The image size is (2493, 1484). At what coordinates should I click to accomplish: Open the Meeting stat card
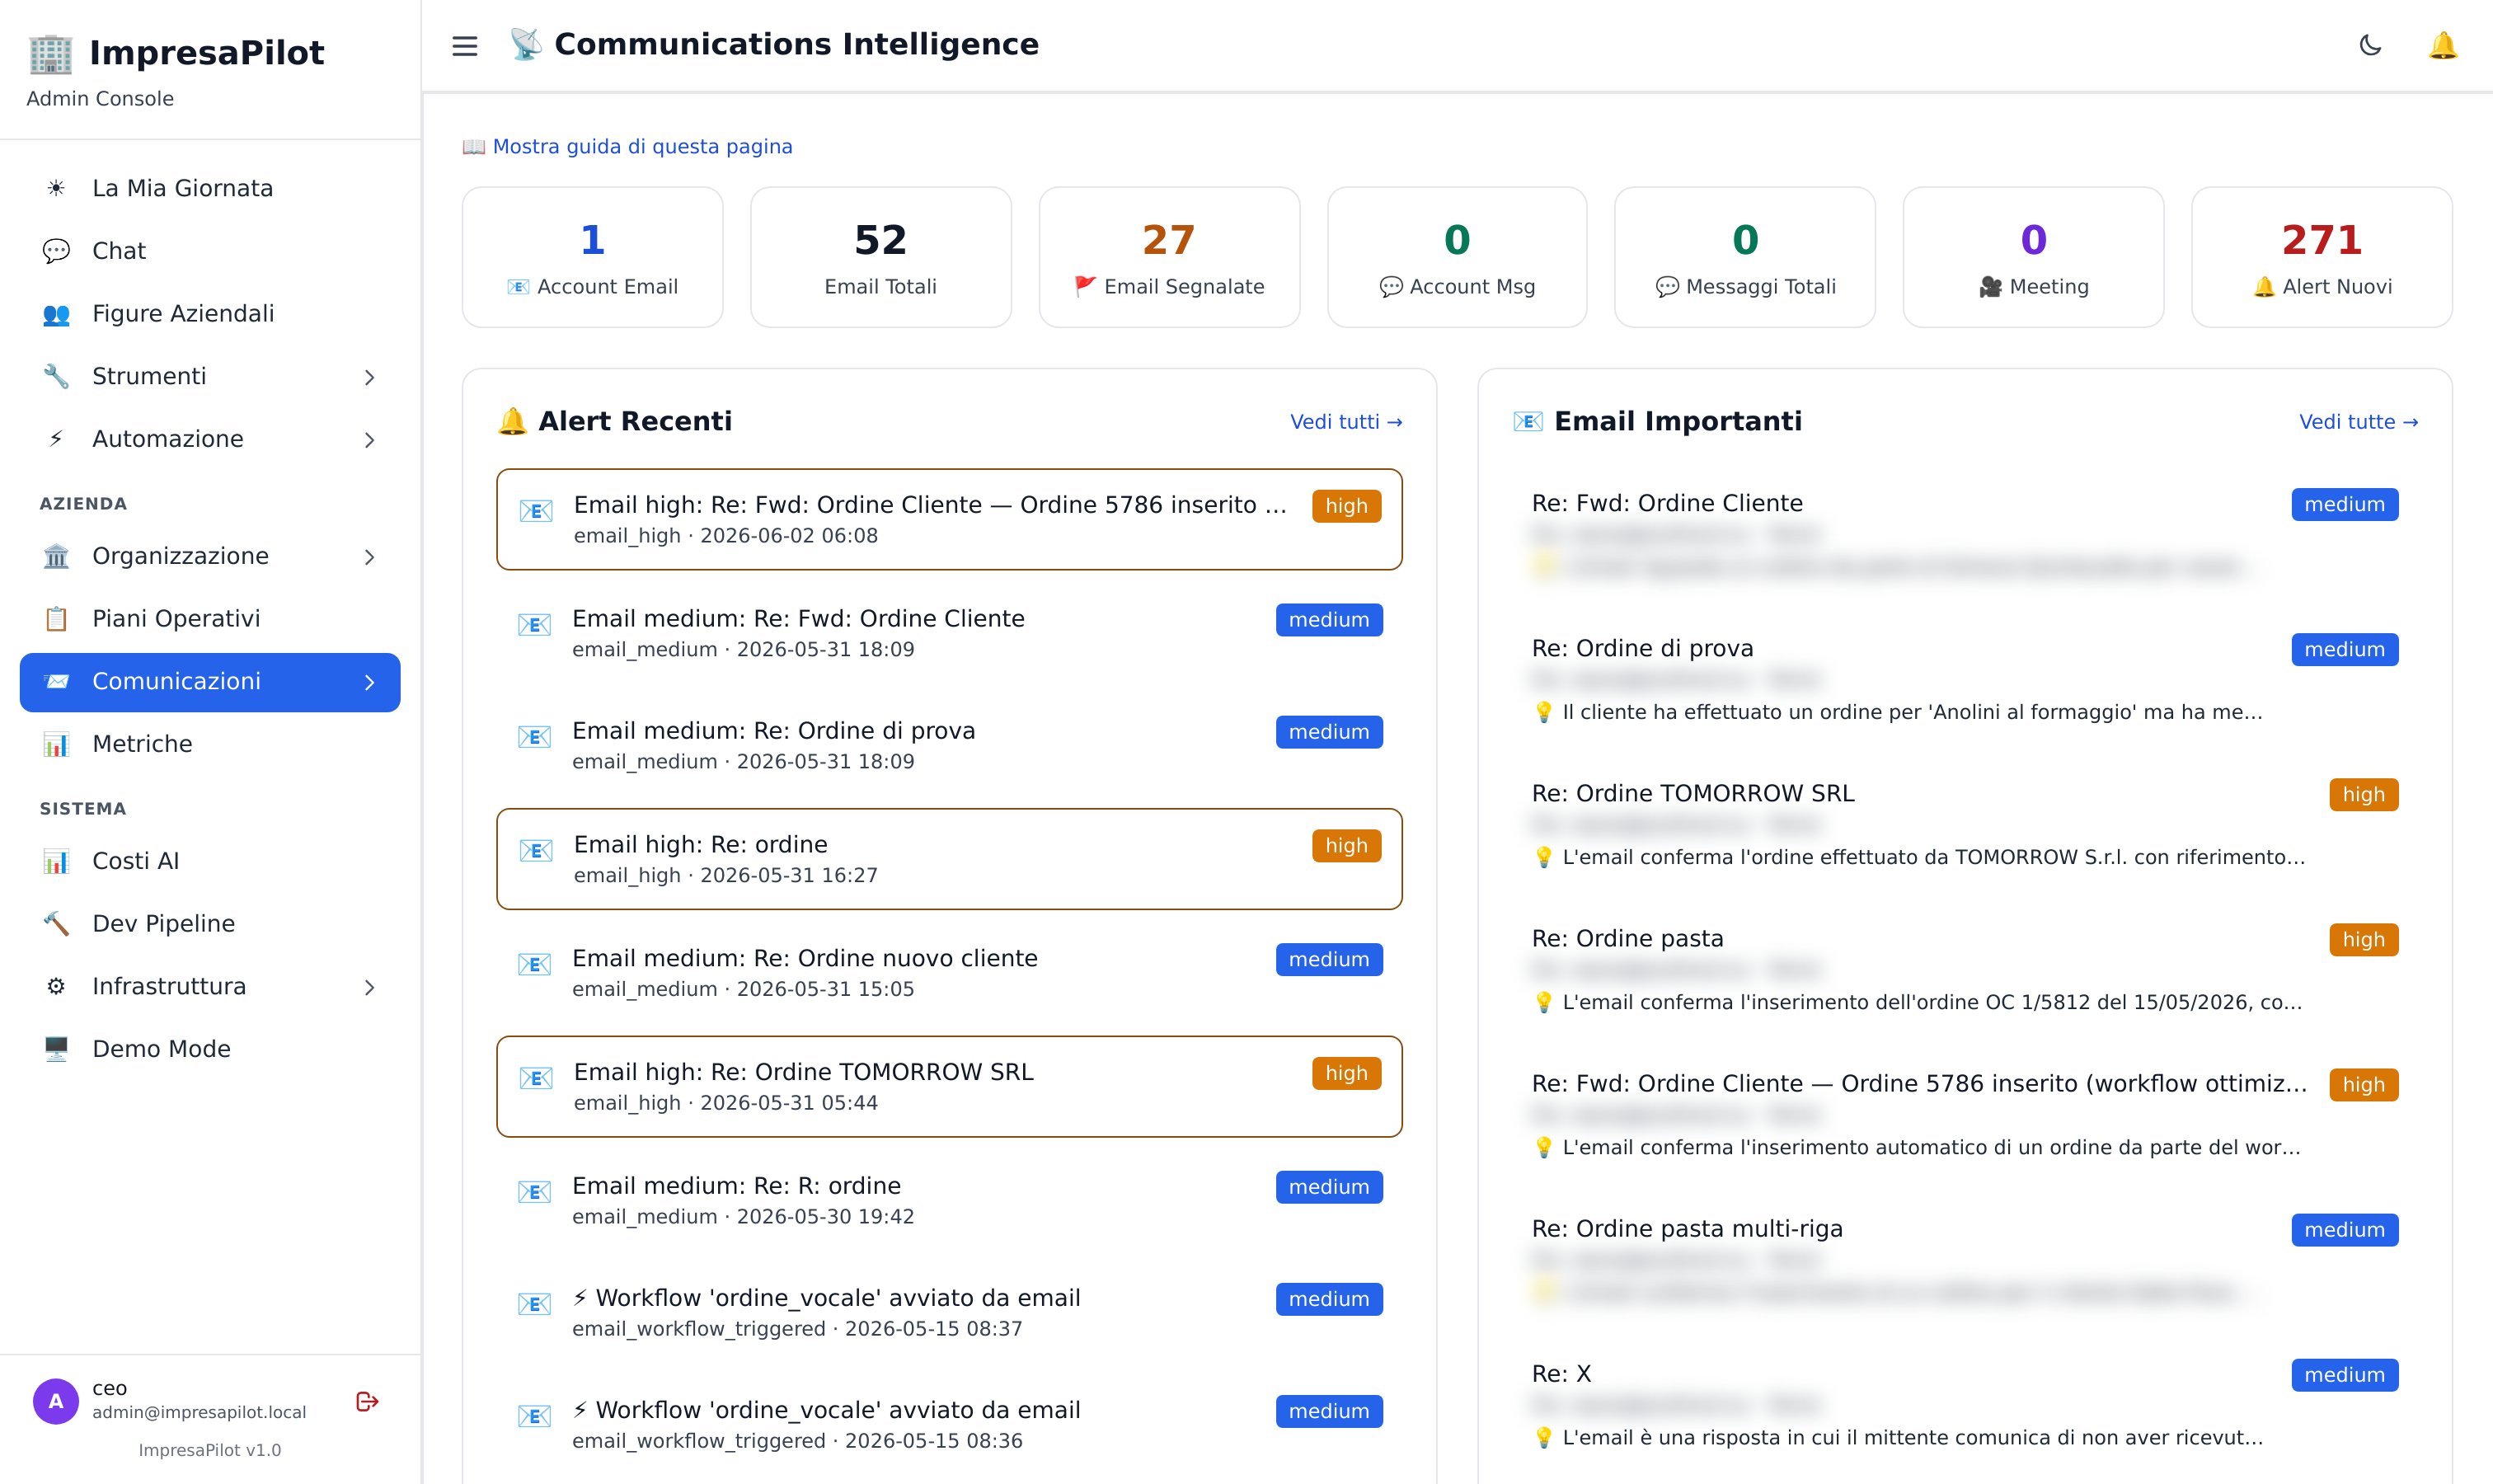[2034, 257]
